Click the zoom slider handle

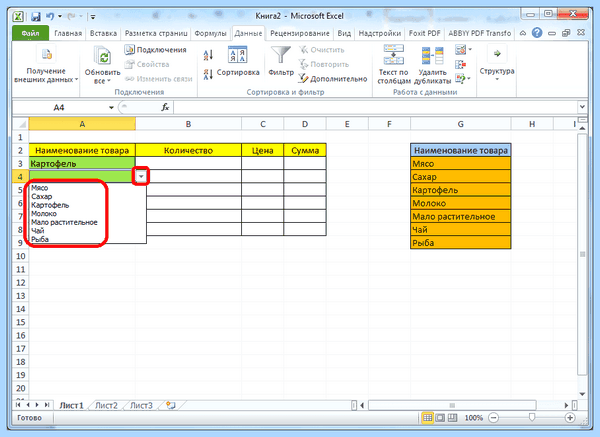point(532,417)
